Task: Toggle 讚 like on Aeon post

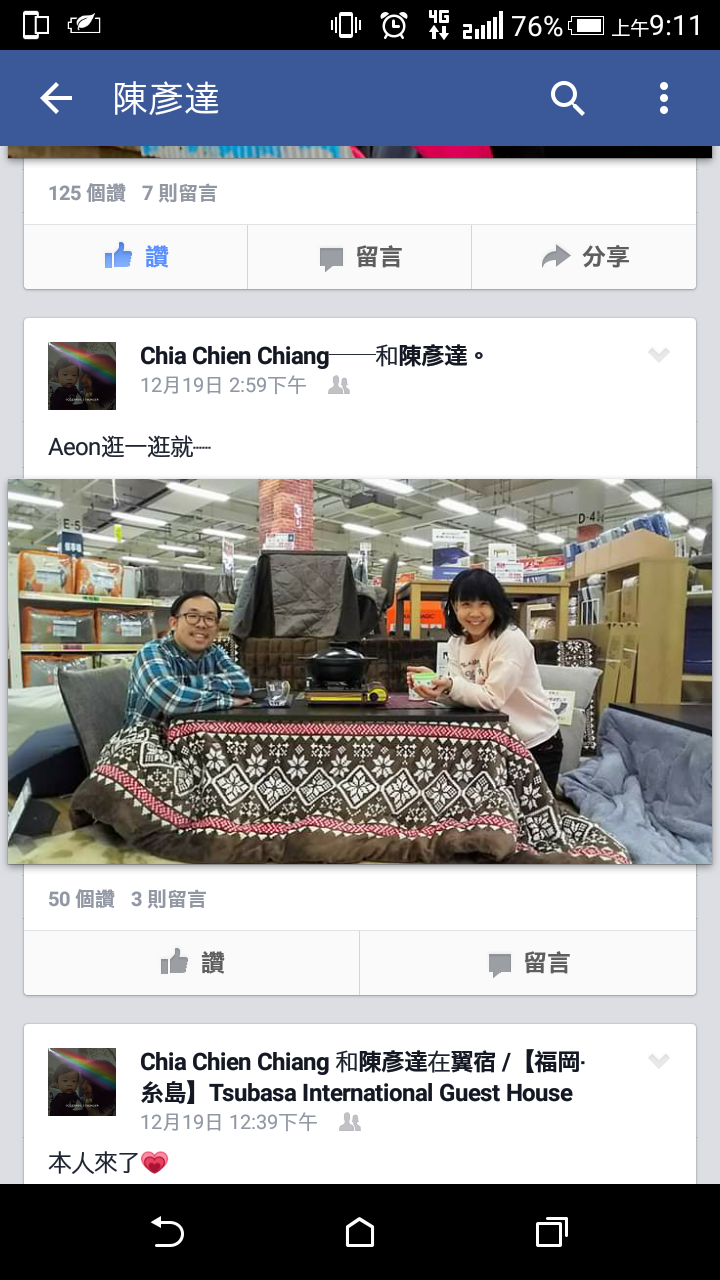Action: pyautogui.click(x=192, y=963)
